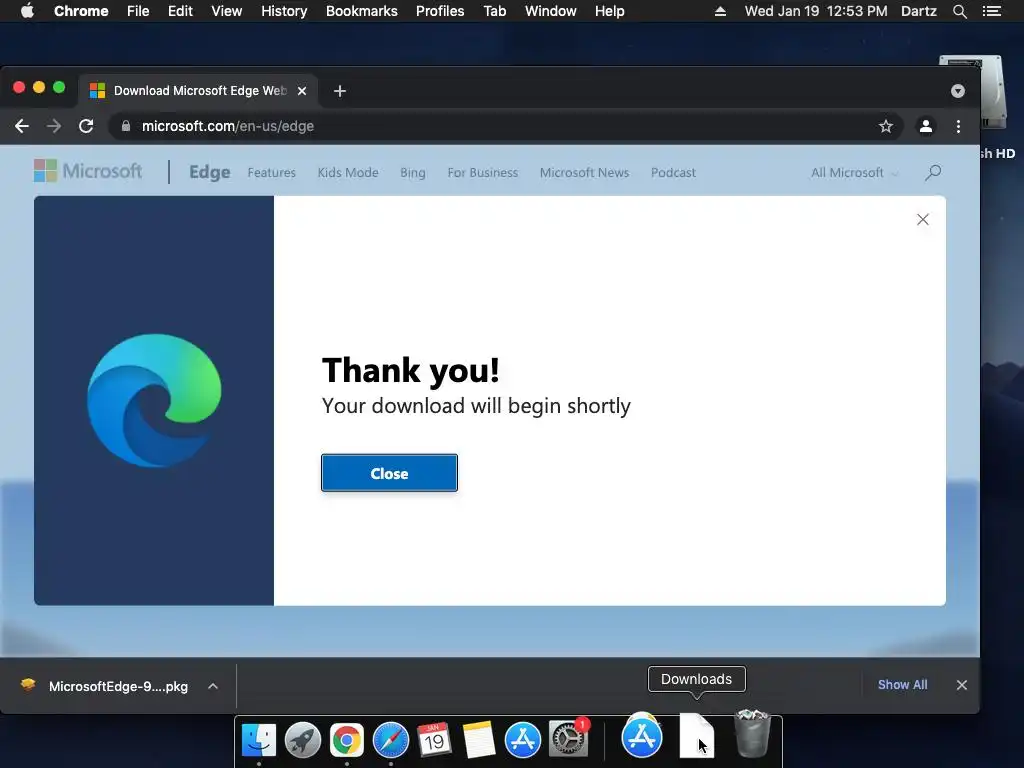Click the Chrome icon in the Dock
The image size is (1024, 768).
[x=347, y=740]
